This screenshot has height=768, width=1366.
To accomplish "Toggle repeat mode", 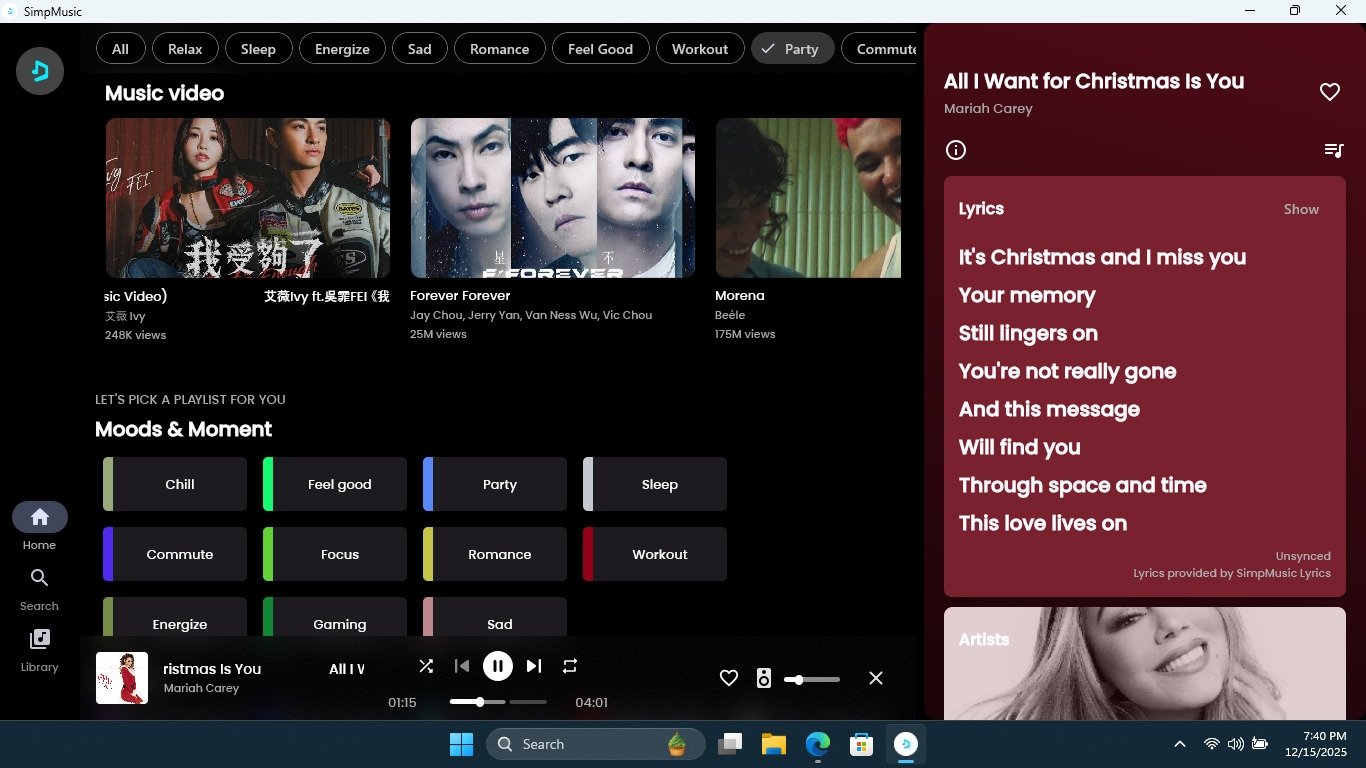I will coord(570,666).
